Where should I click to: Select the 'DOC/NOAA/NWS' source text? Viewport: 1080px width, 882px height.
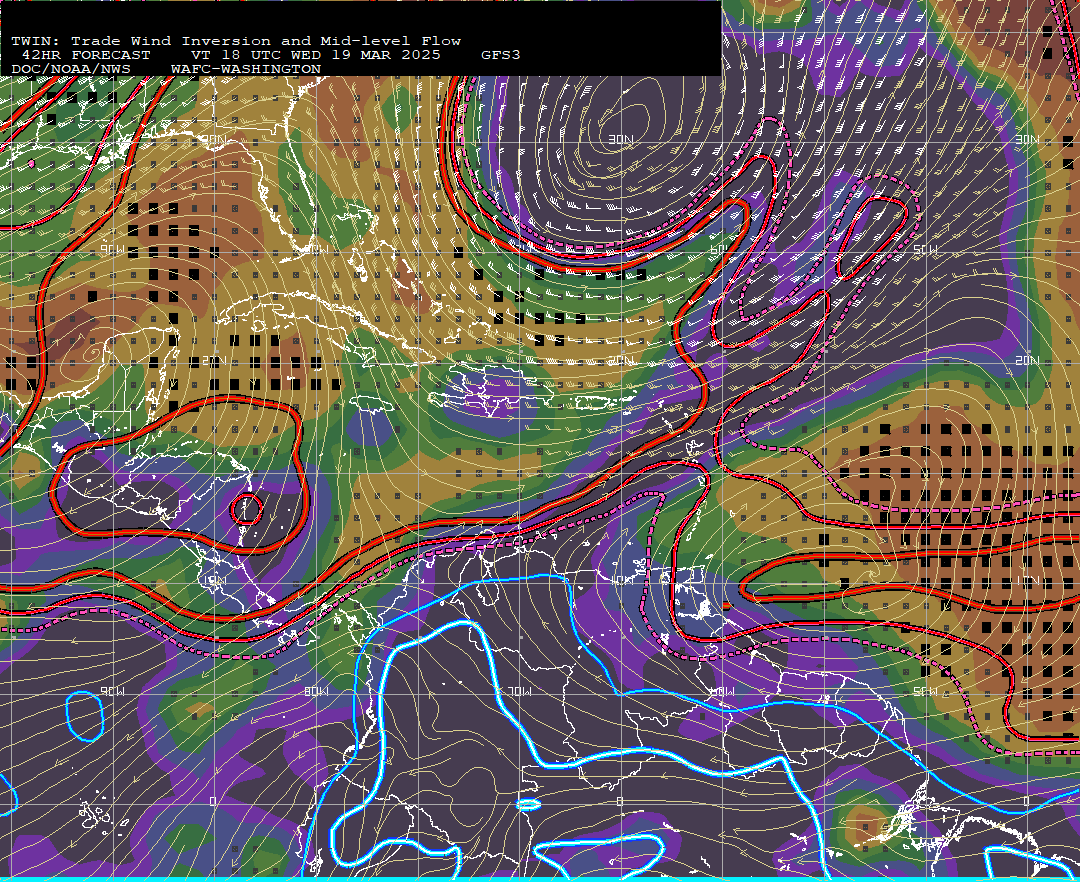point(71,70)
